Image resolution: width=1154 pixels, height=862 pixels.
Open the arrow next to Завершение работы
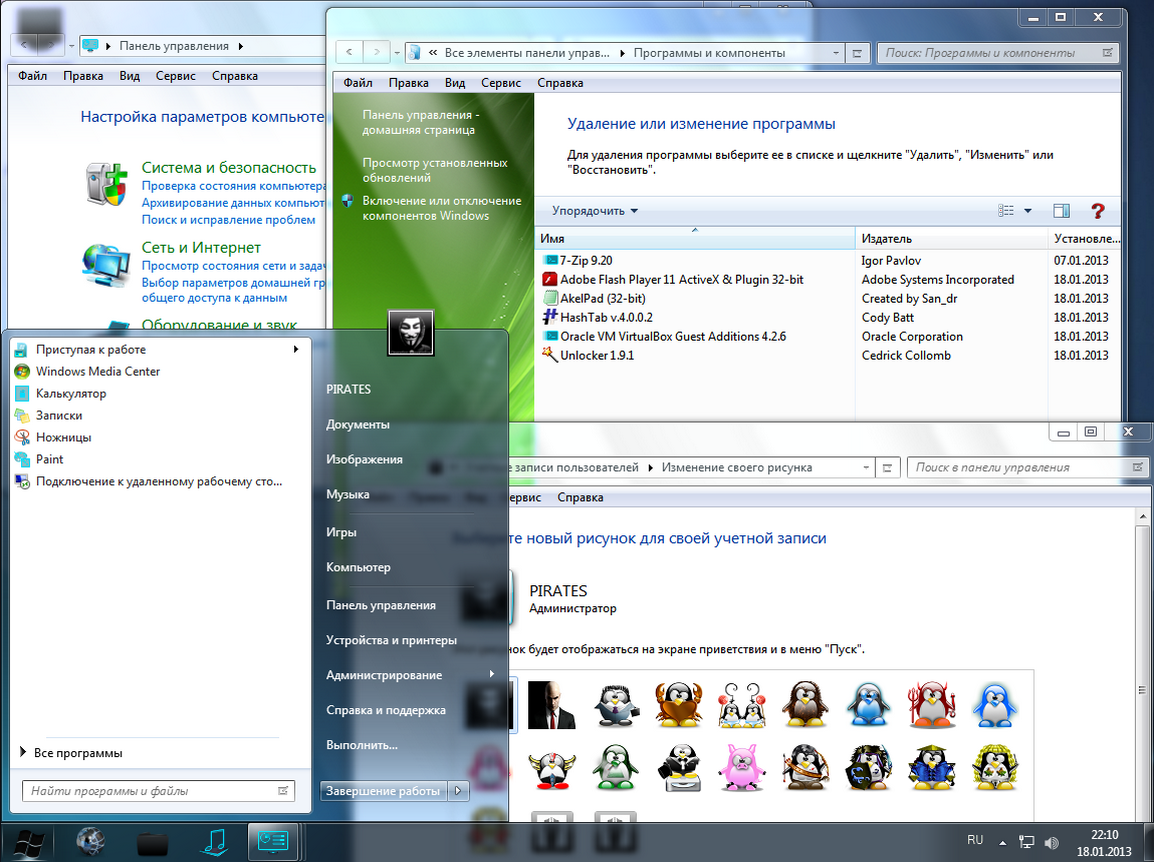click(458, 791)
